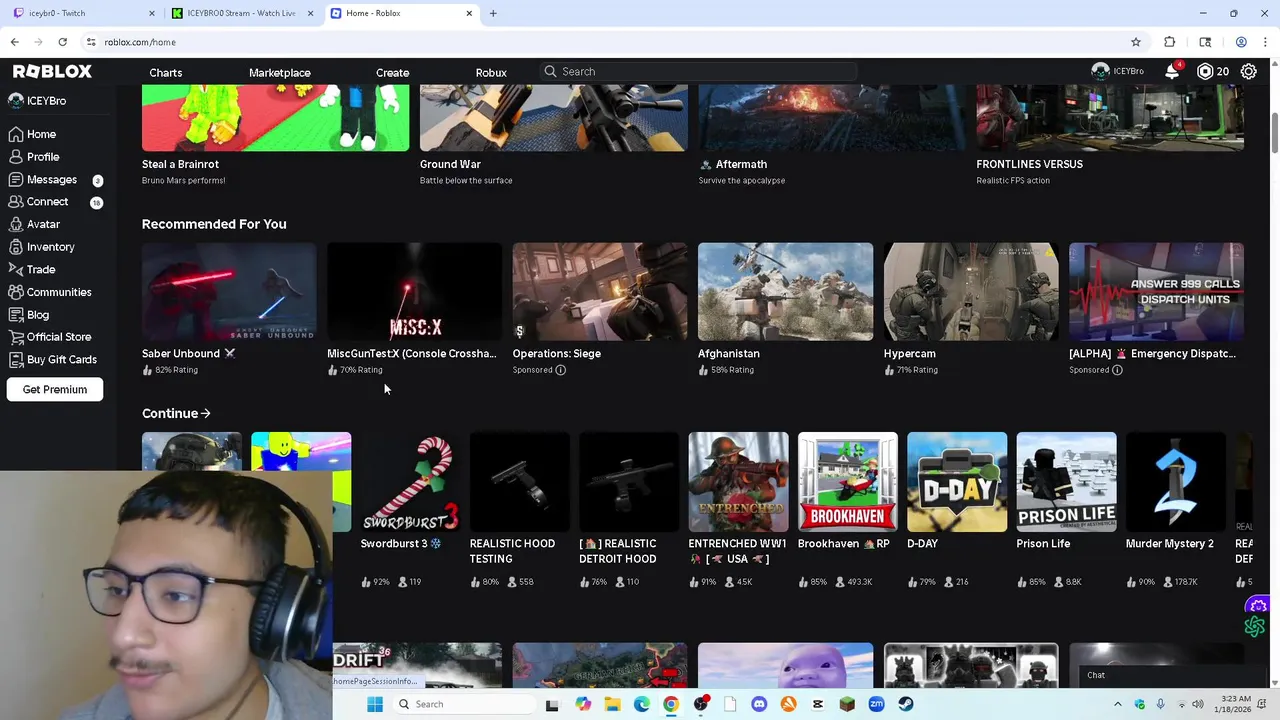The height and width of the screenshot is (720, 1280).
Task: Open Charts in Roblox navbar
Action: coord(166,72)
